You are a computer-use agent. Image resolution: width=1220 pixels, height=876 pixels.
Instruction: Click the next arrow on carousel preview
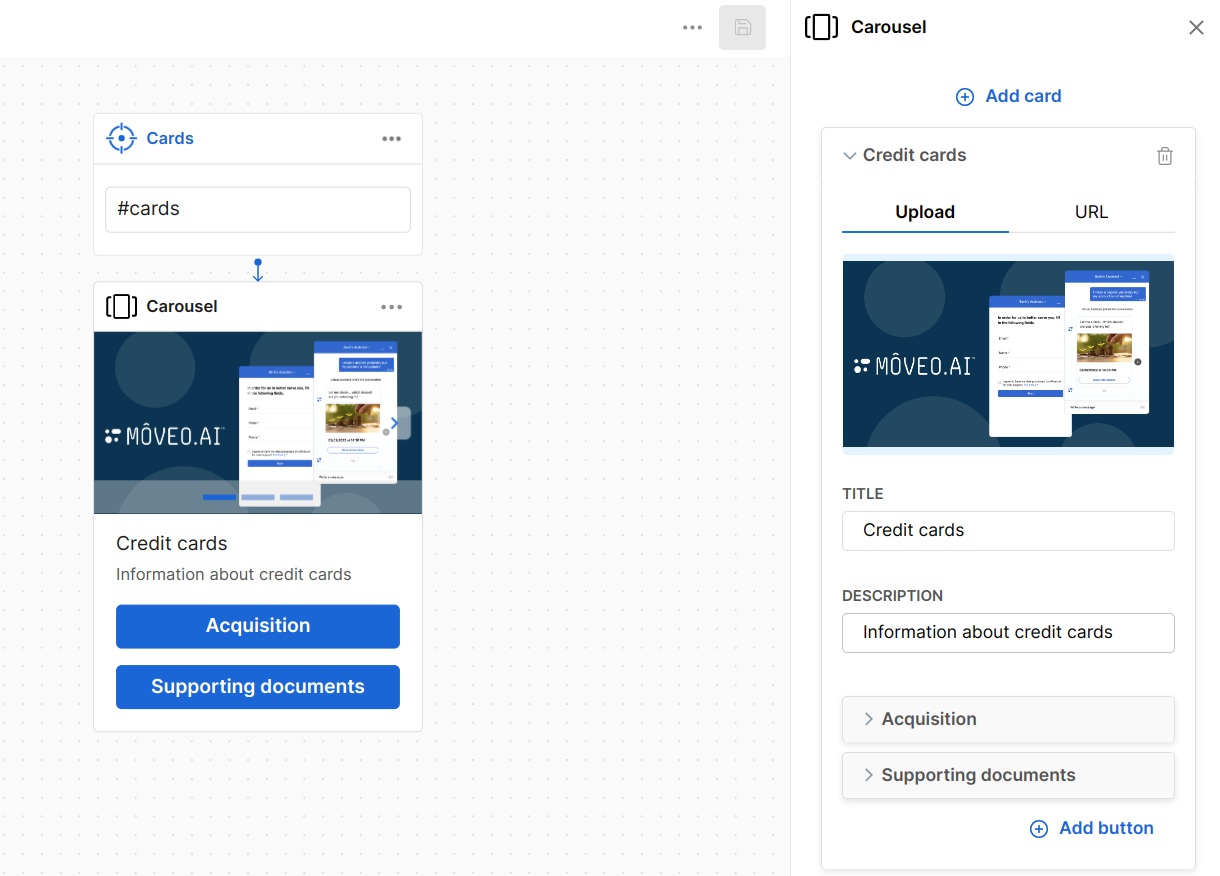(395, 423)
